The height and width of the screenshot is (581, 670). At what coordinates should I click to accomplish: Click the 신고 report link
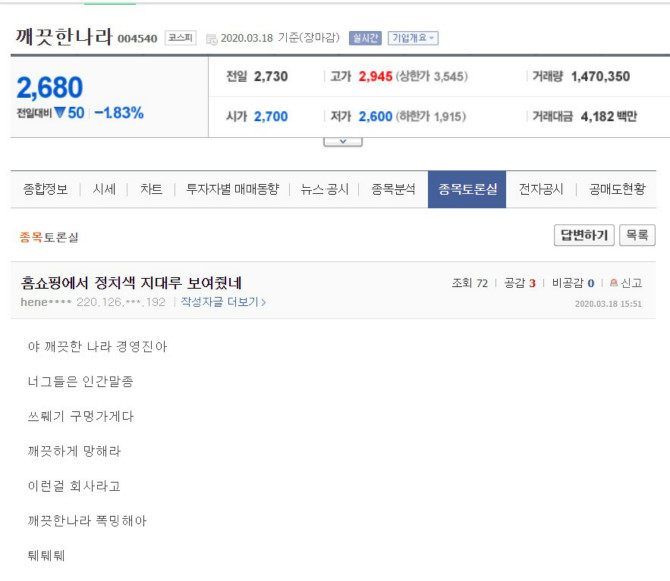click(631, 283)
